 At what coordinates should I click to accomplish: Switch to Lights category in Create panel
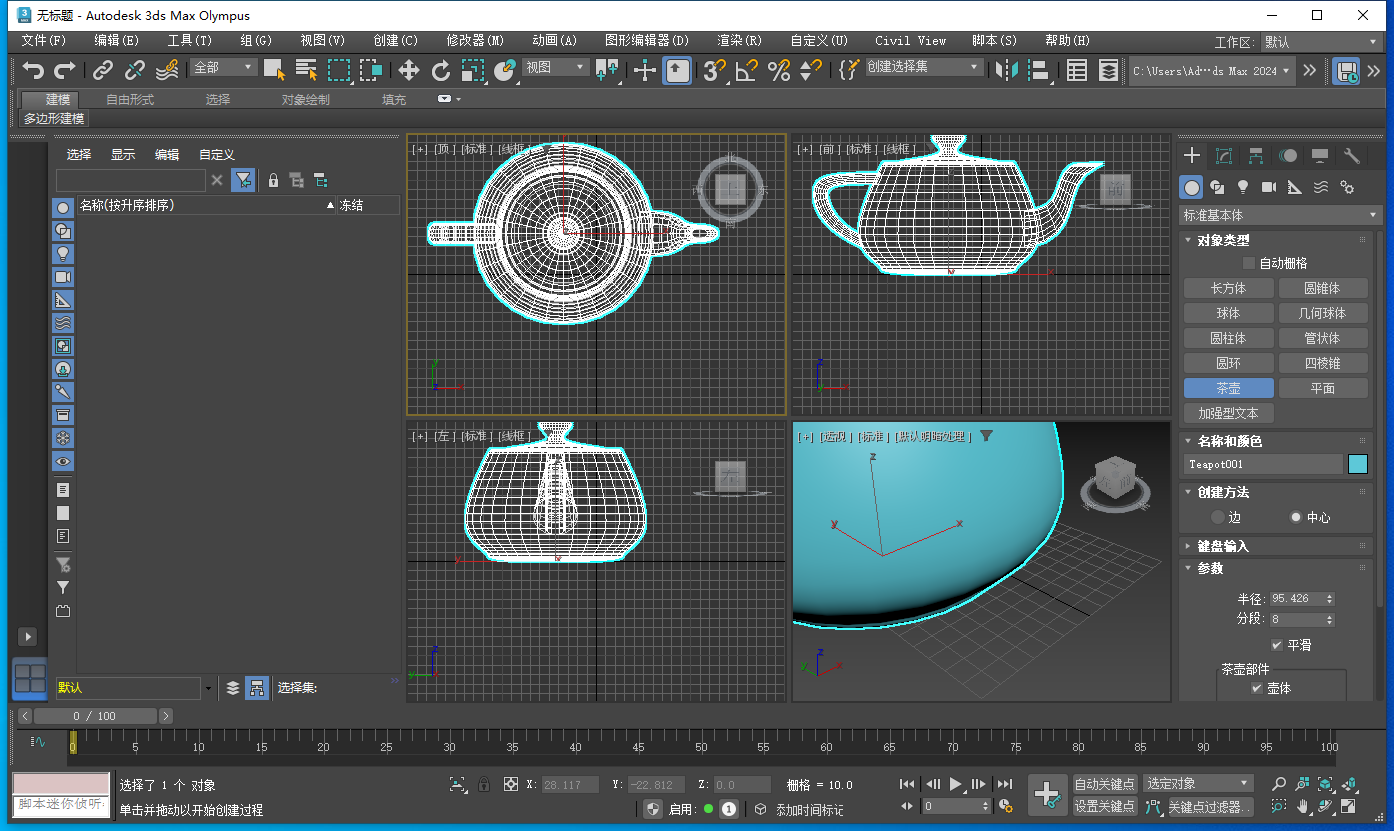(1243, 187)
